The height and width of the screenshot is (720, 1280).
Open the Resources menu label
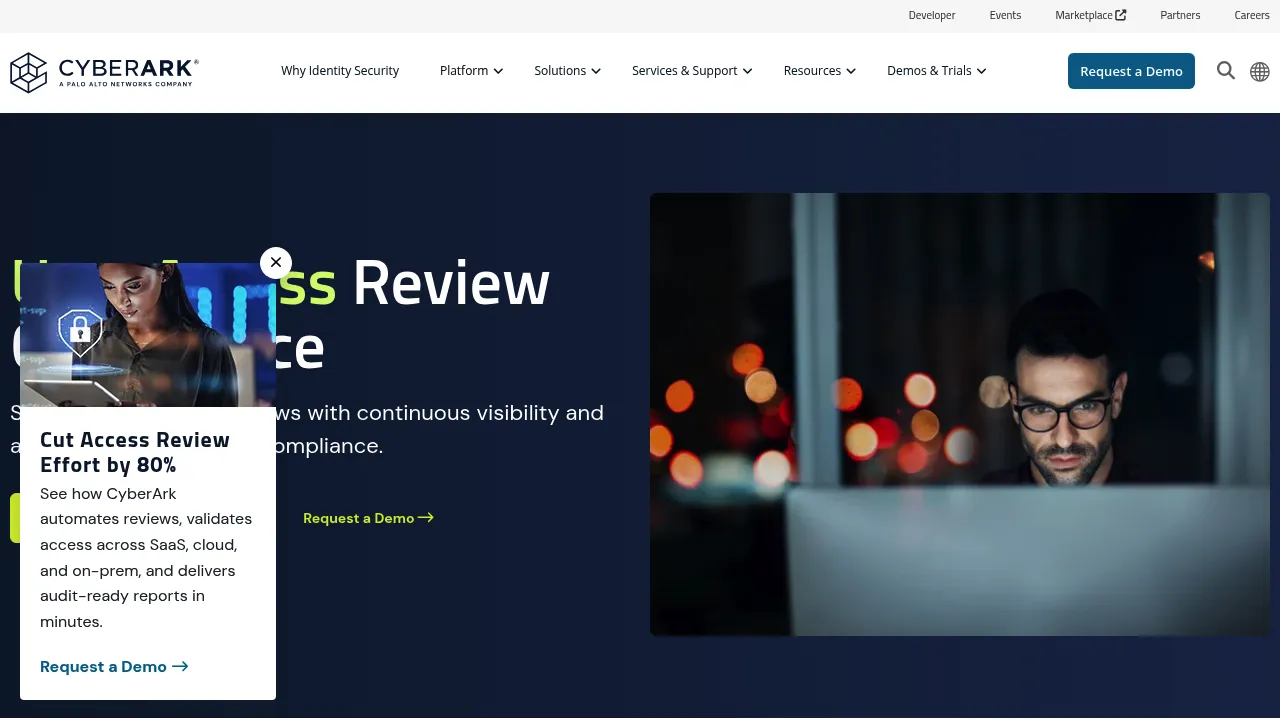point(812,71)
